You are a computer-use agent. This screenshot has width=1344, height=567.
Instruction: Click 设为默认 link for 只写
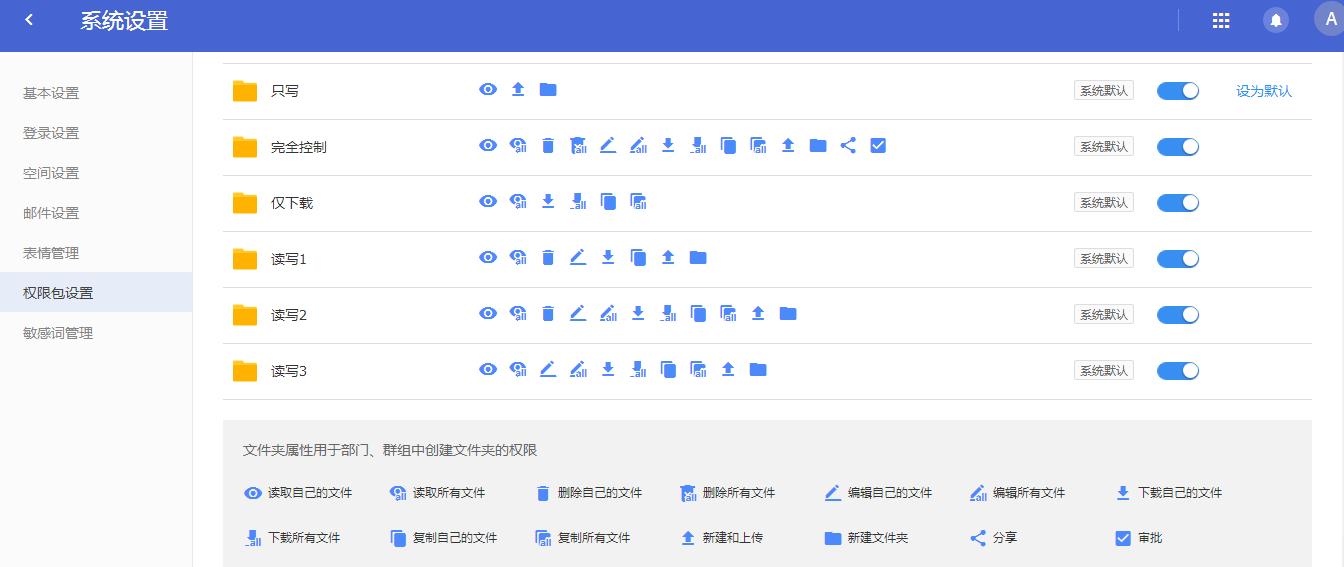tap(1263, 91)
